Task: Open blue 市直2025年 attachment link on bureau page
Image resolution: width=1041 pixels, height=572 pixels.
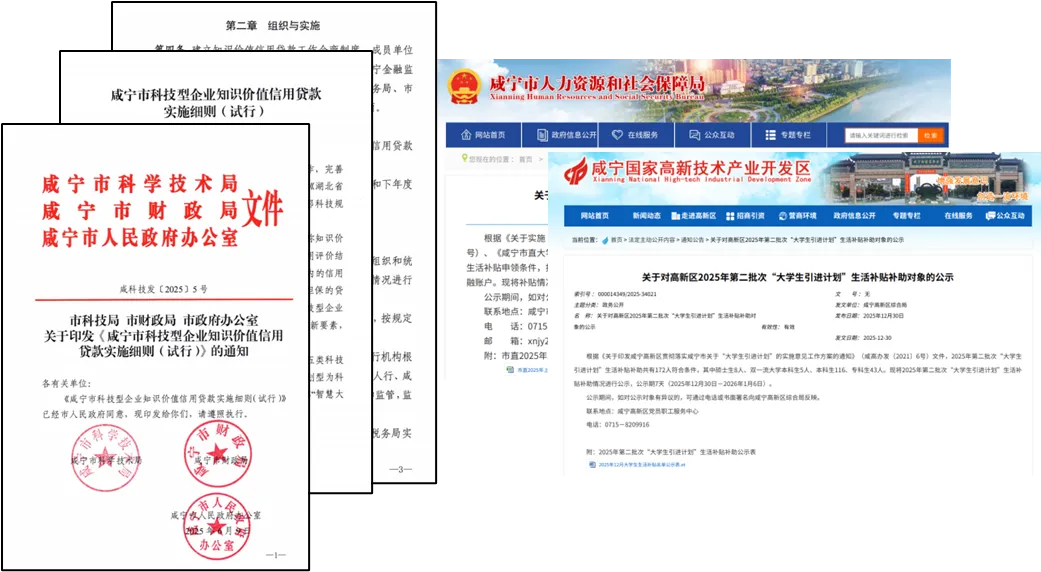Action: tap(532, 370)
